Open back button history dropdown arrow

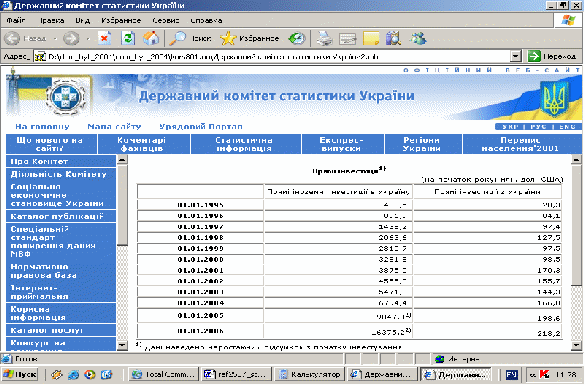point(55,38)
